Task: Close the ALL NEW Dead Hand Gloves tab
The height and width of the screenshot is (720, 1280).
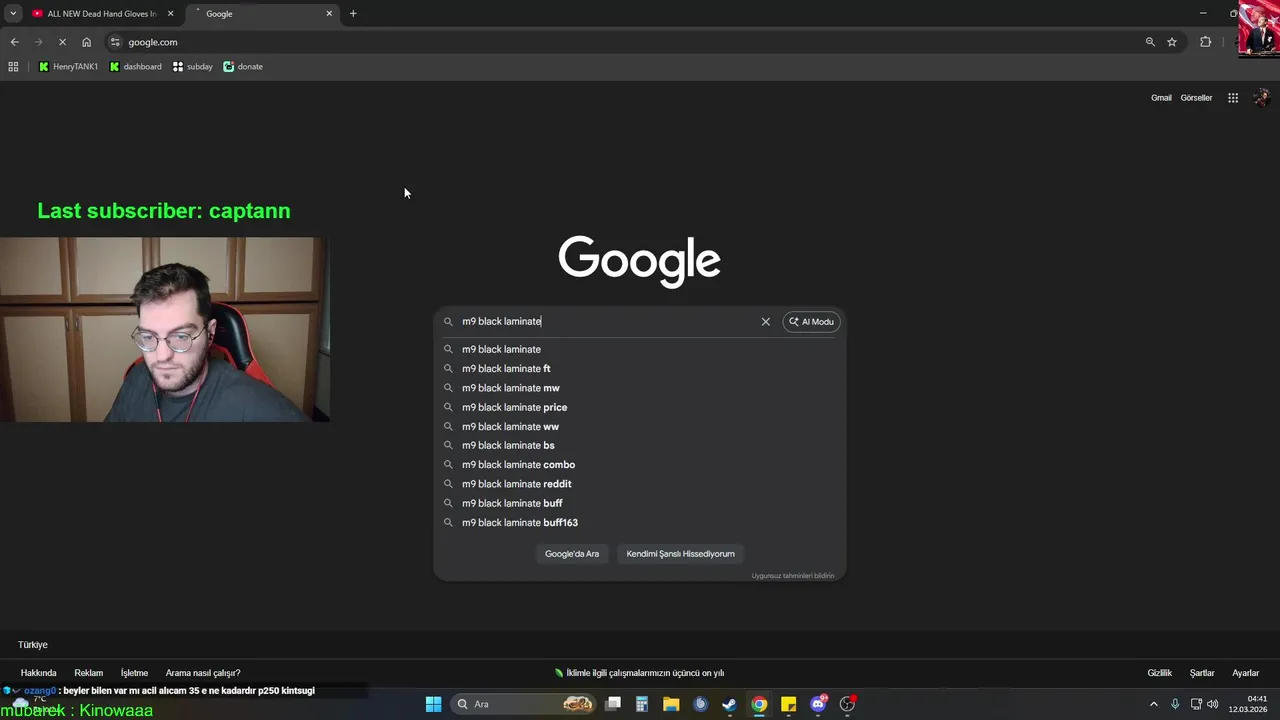Action: point(170,14)
